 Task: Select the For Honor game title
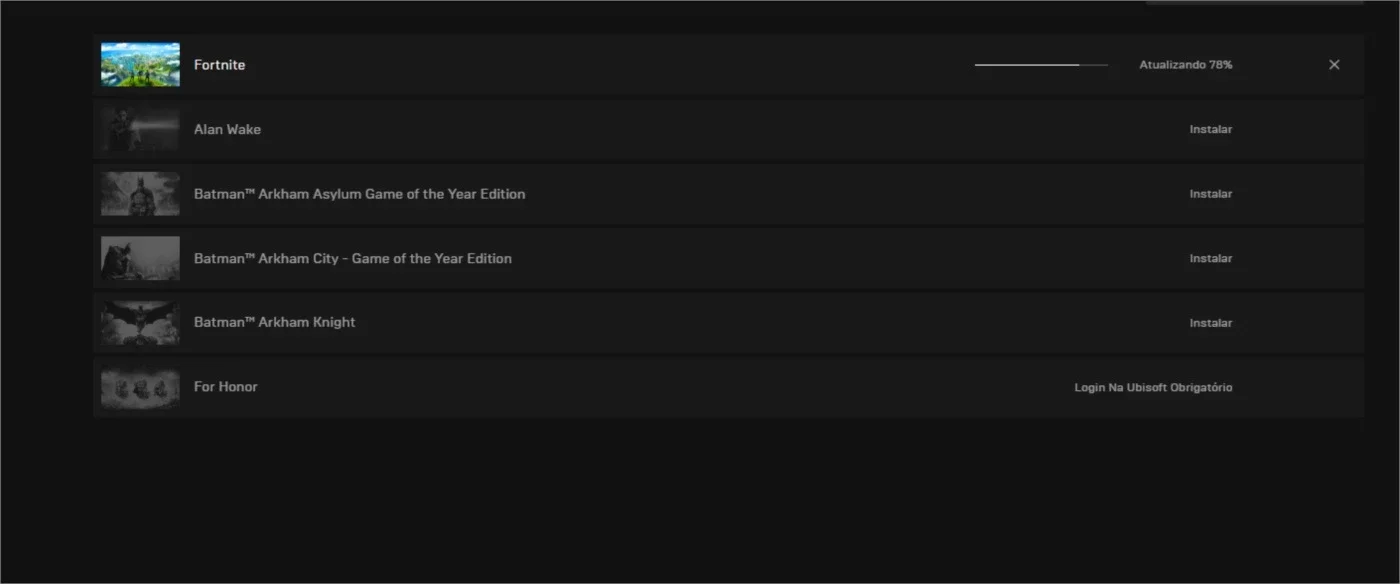tap(226, 387)
